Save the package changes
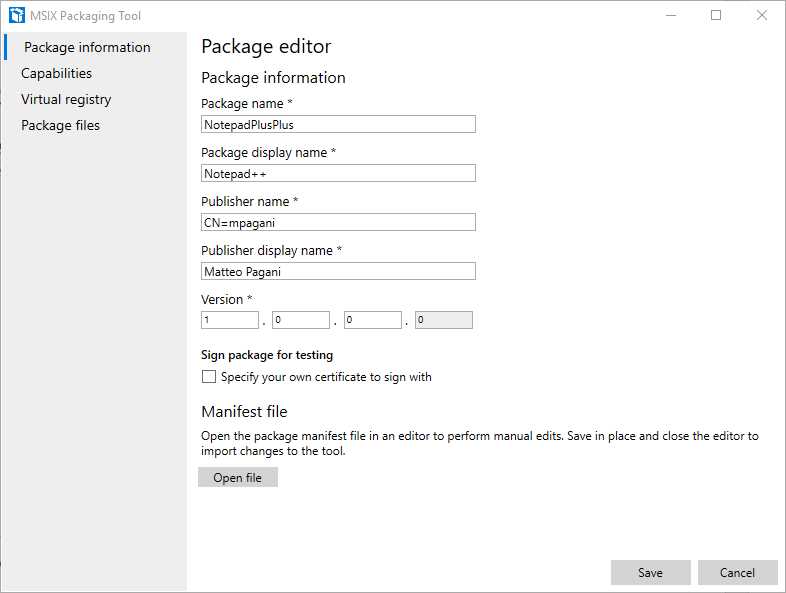 point(651,572)
